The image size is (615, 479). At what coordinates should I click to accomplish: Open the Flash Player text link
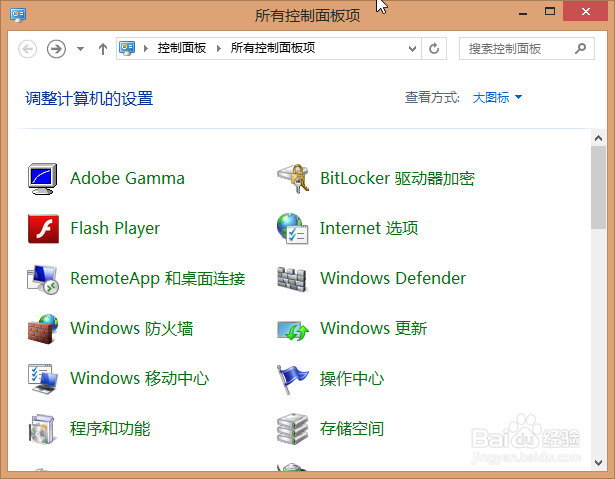click(x=115, y=229)
